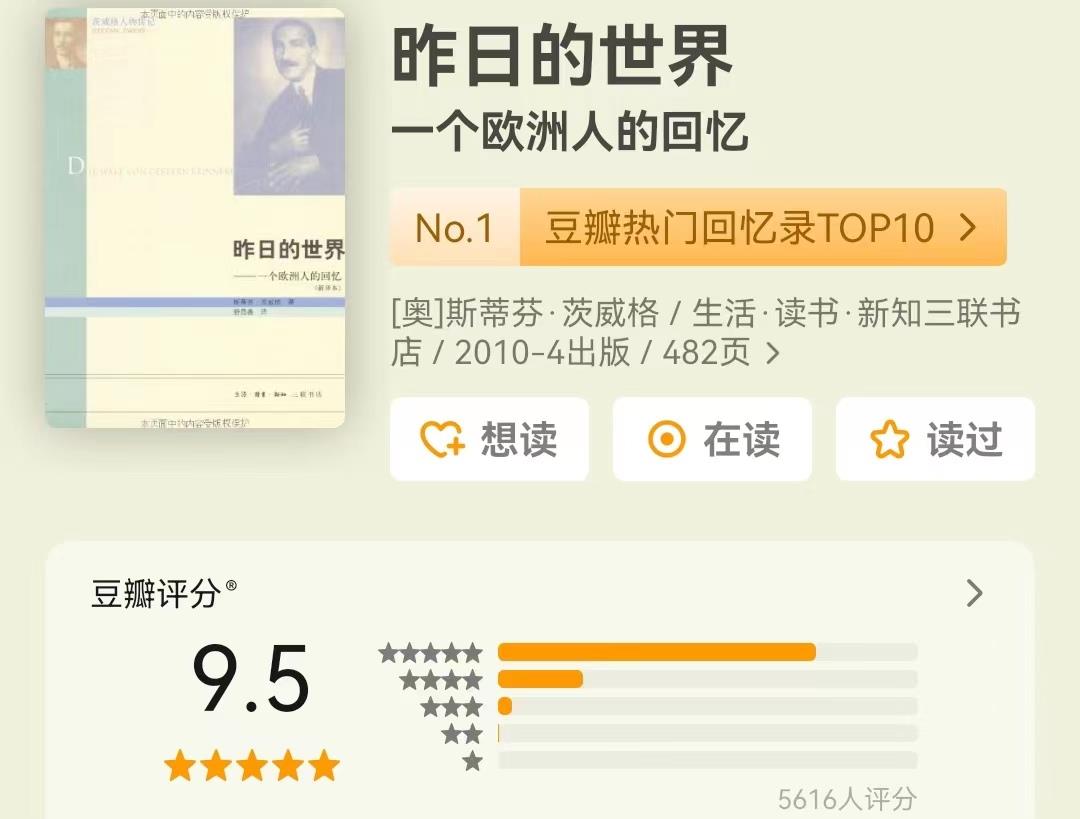Screen dimensions: 1080x819
Task: Tap the orange five stars under 9.5
Action: click(252, 766)
